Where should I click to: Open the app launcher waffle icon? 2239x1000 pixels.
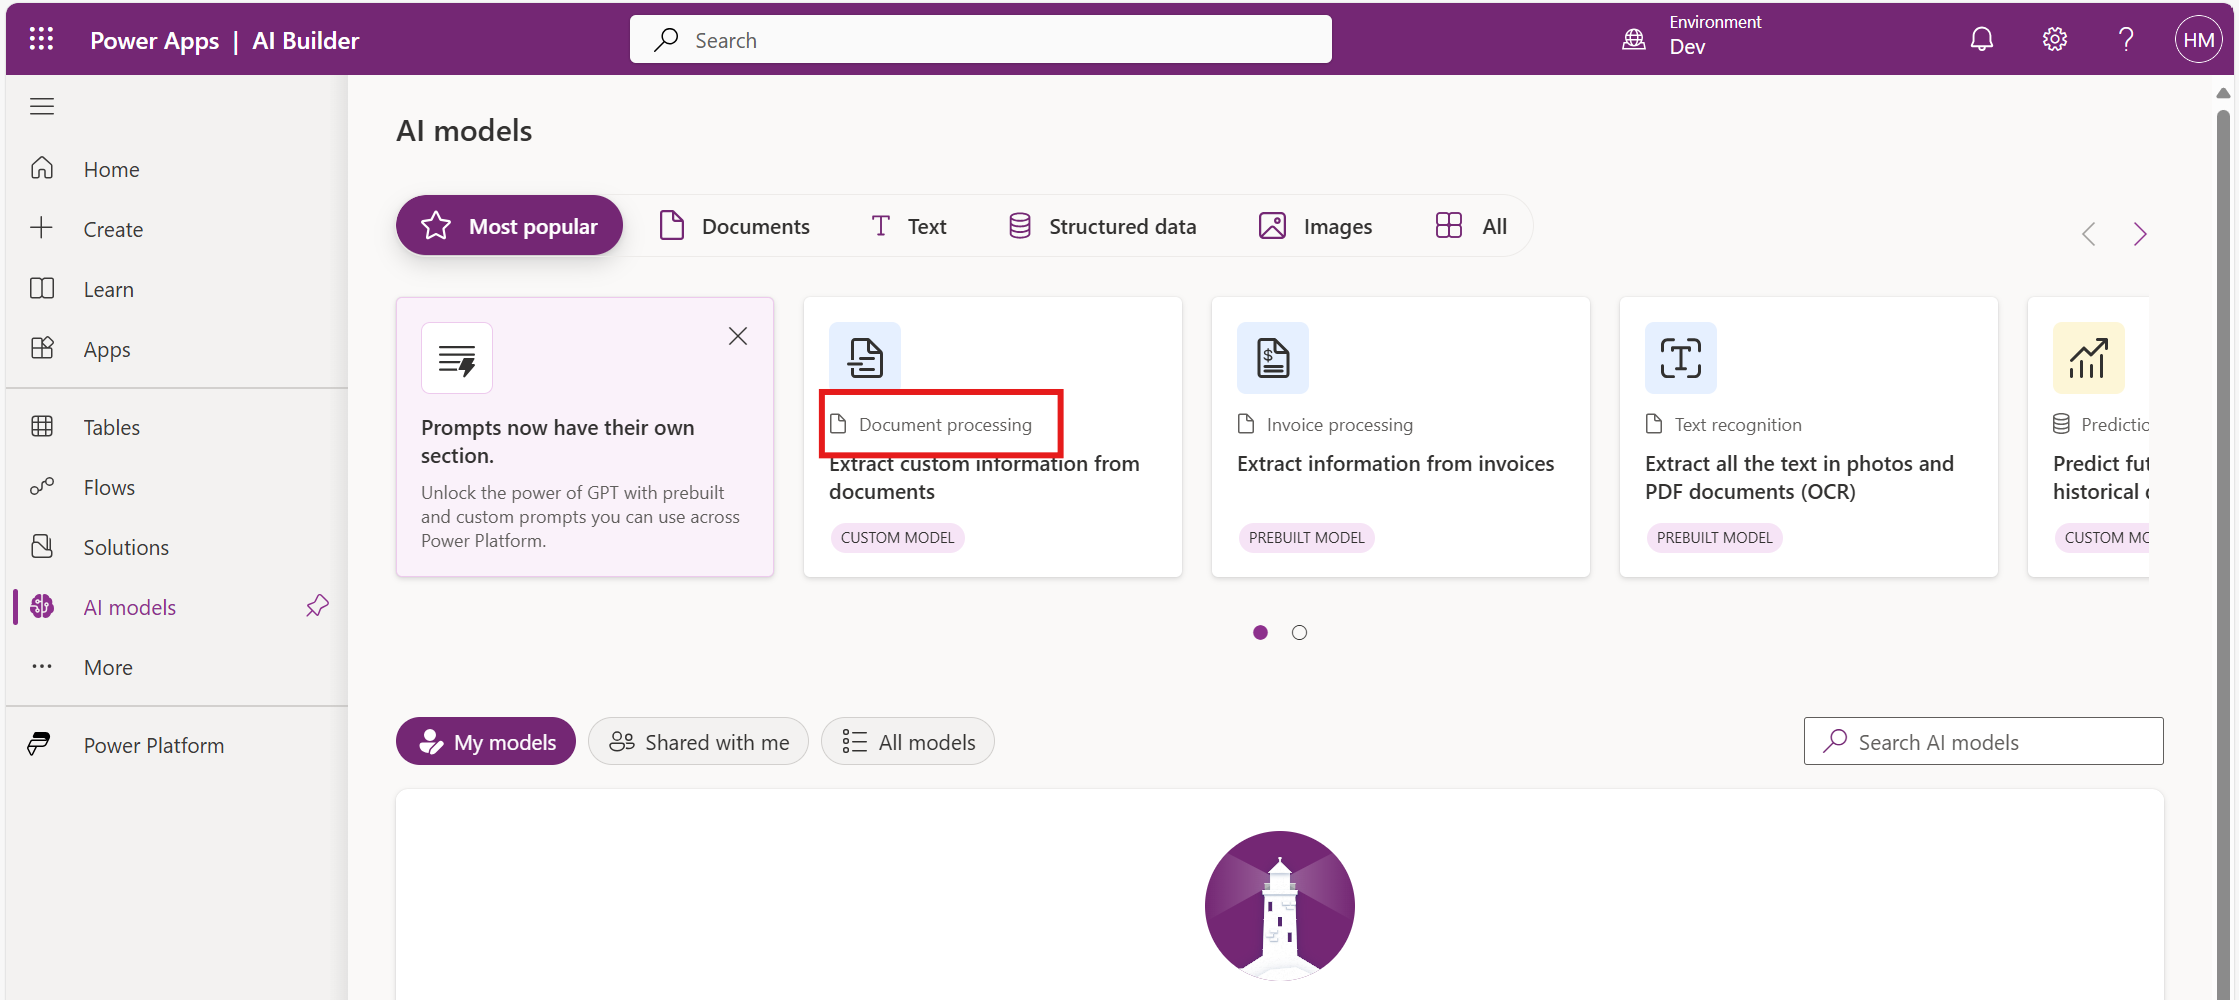pyautogui.click(x=41, y=39)
